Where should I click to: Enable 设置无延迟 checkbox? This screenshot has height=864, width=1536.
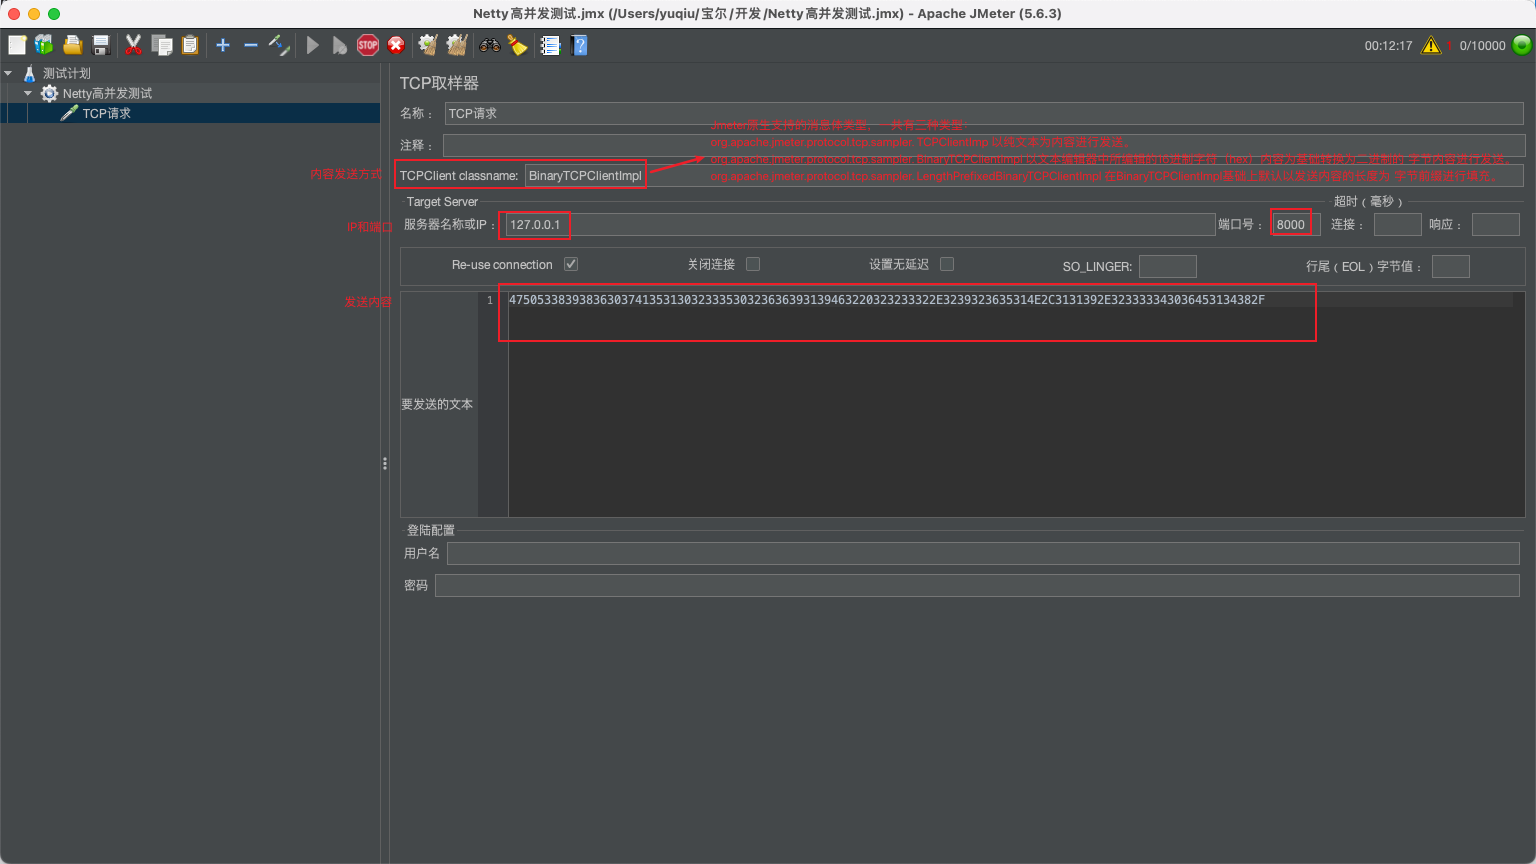[947, 264]
